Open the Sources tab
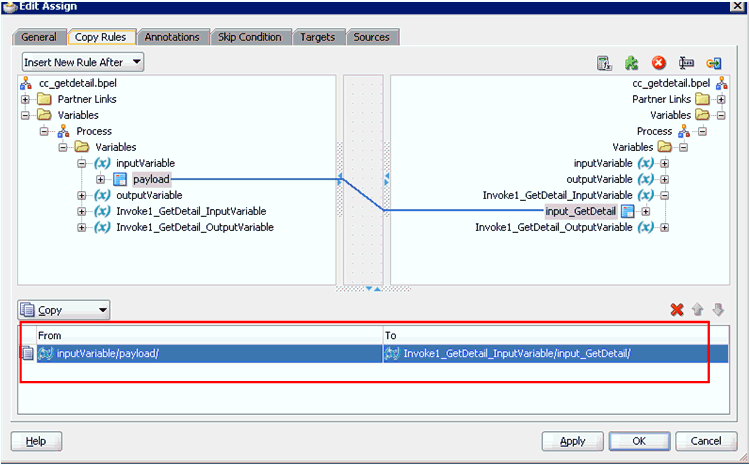The width and height of the screenshot is (749, 465). [371, 37]
